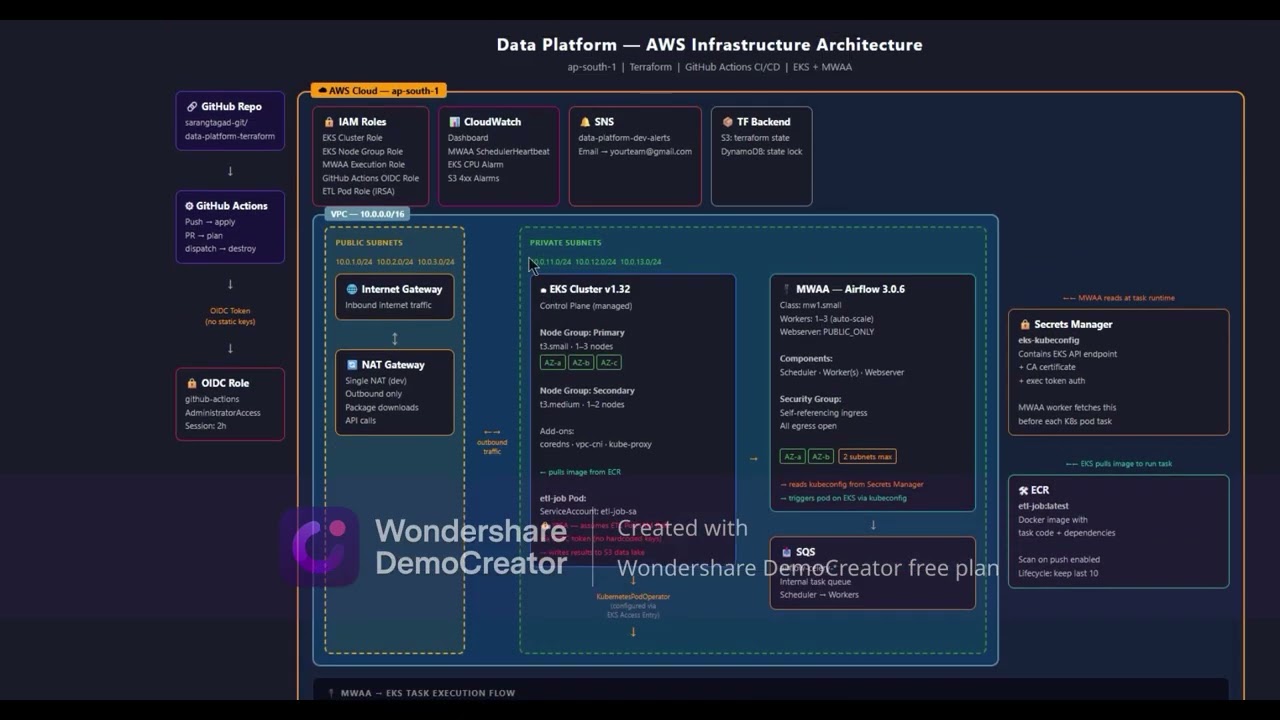Click the icon beside NAT Gateway
The height and width of the screenshot is (720, 1280).
point(351,365)
